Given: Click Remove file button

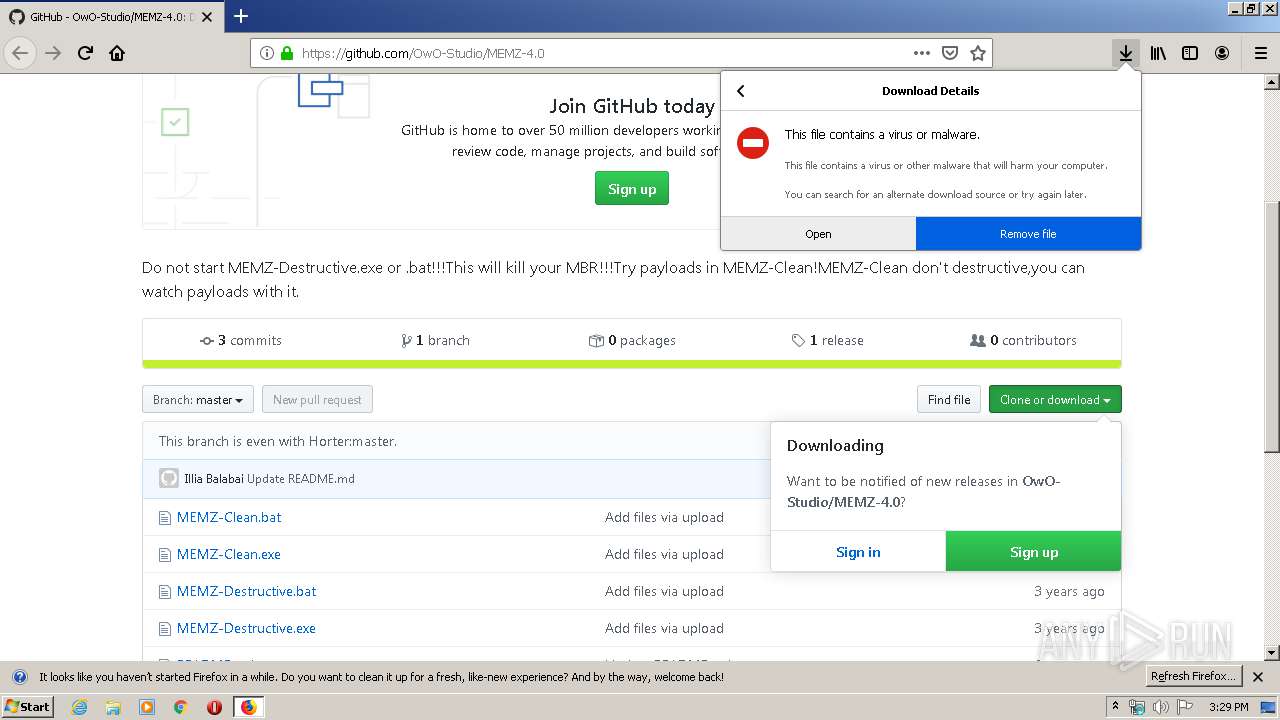Looking at the screenshot, I should point(1028,234).
